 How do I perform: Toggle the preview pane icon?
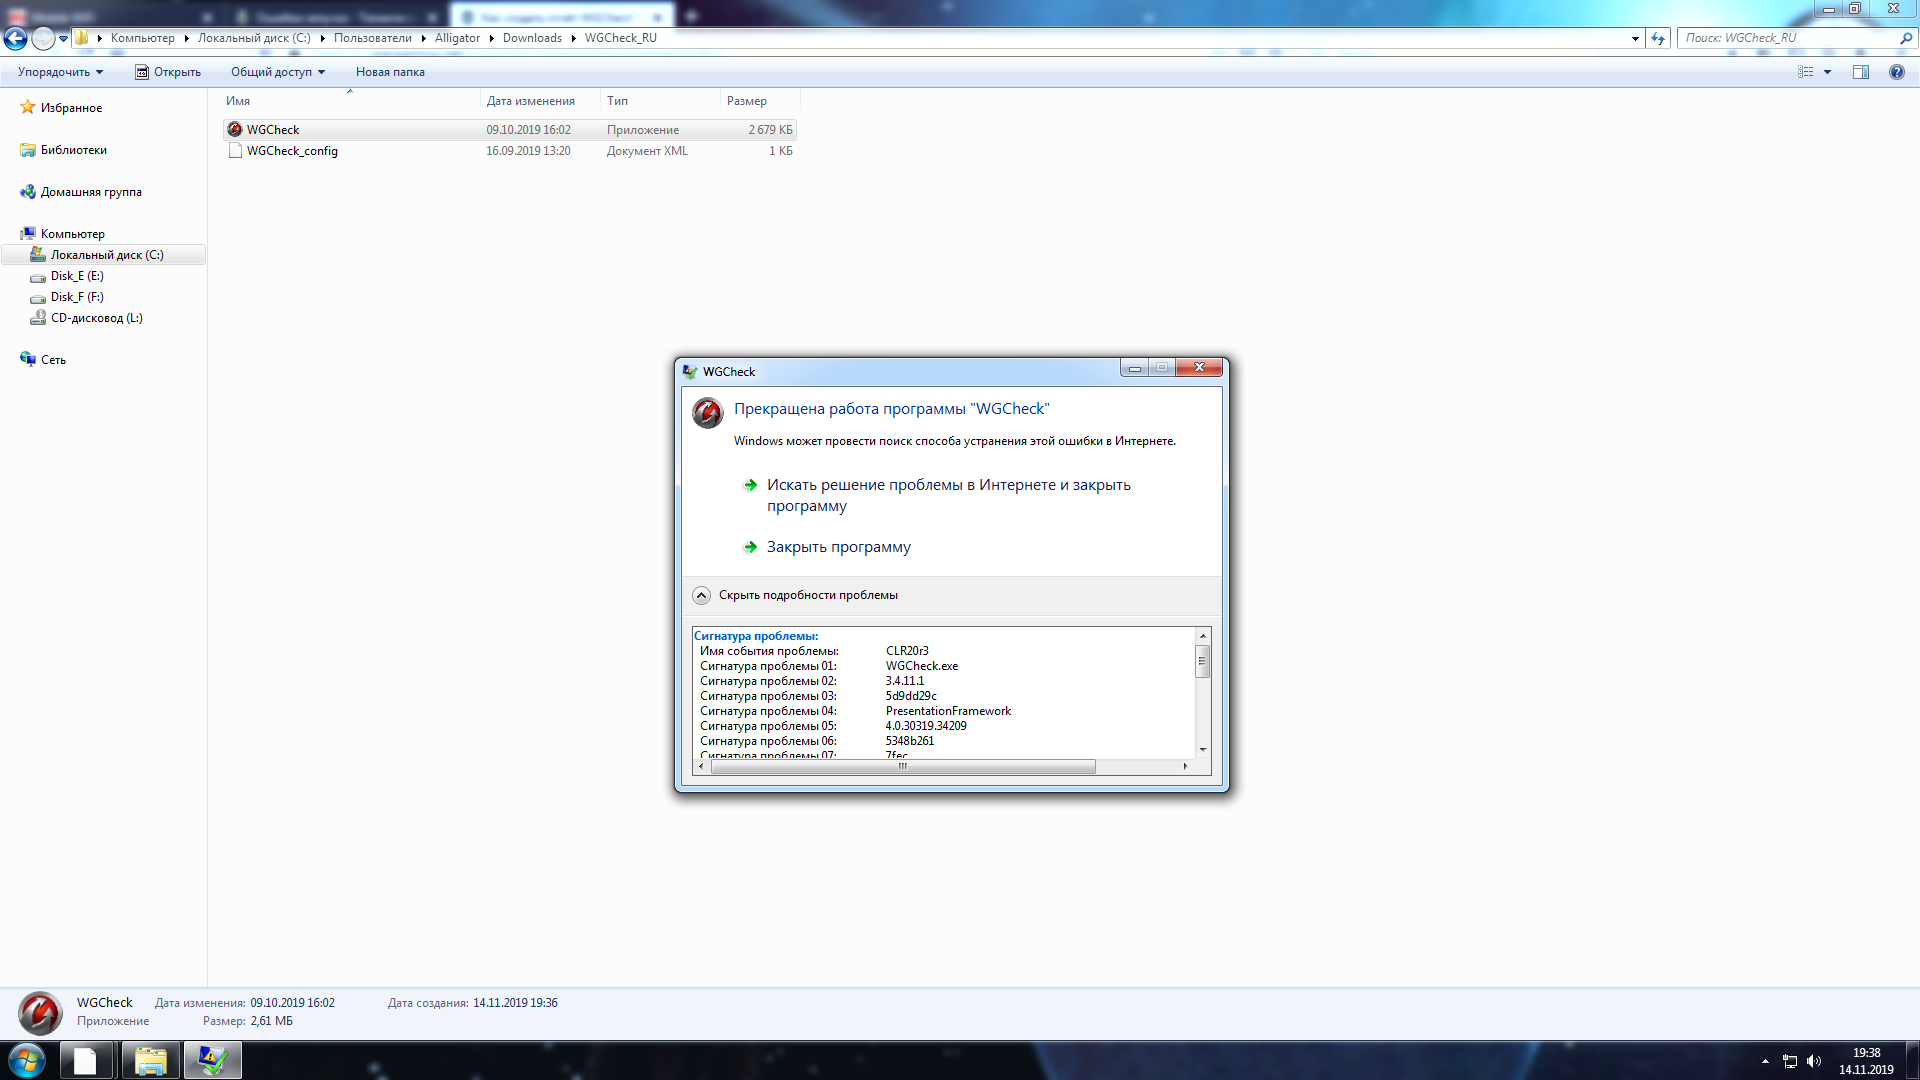point(1861,72)
